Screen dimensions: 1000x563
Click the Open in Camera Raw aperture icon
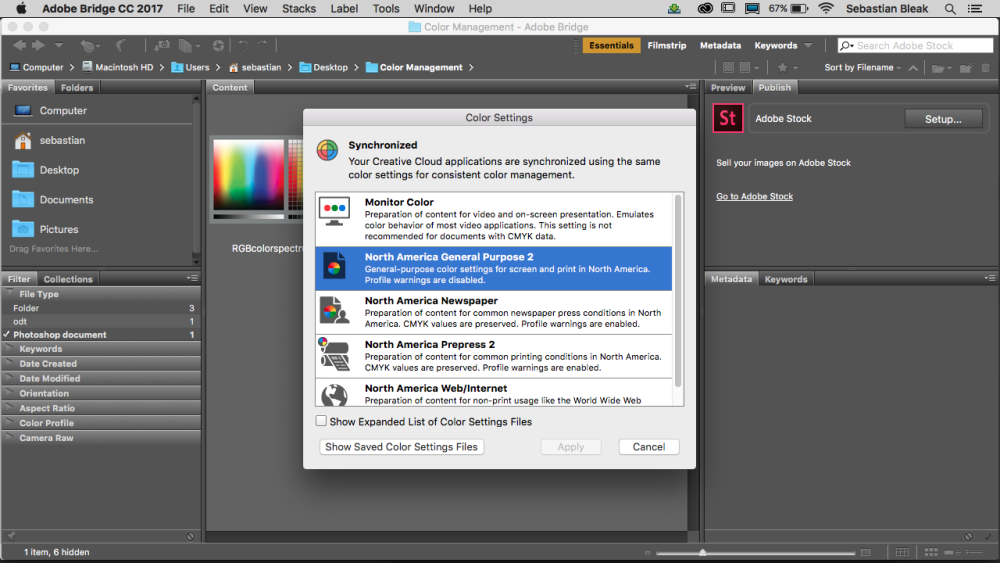218,45
